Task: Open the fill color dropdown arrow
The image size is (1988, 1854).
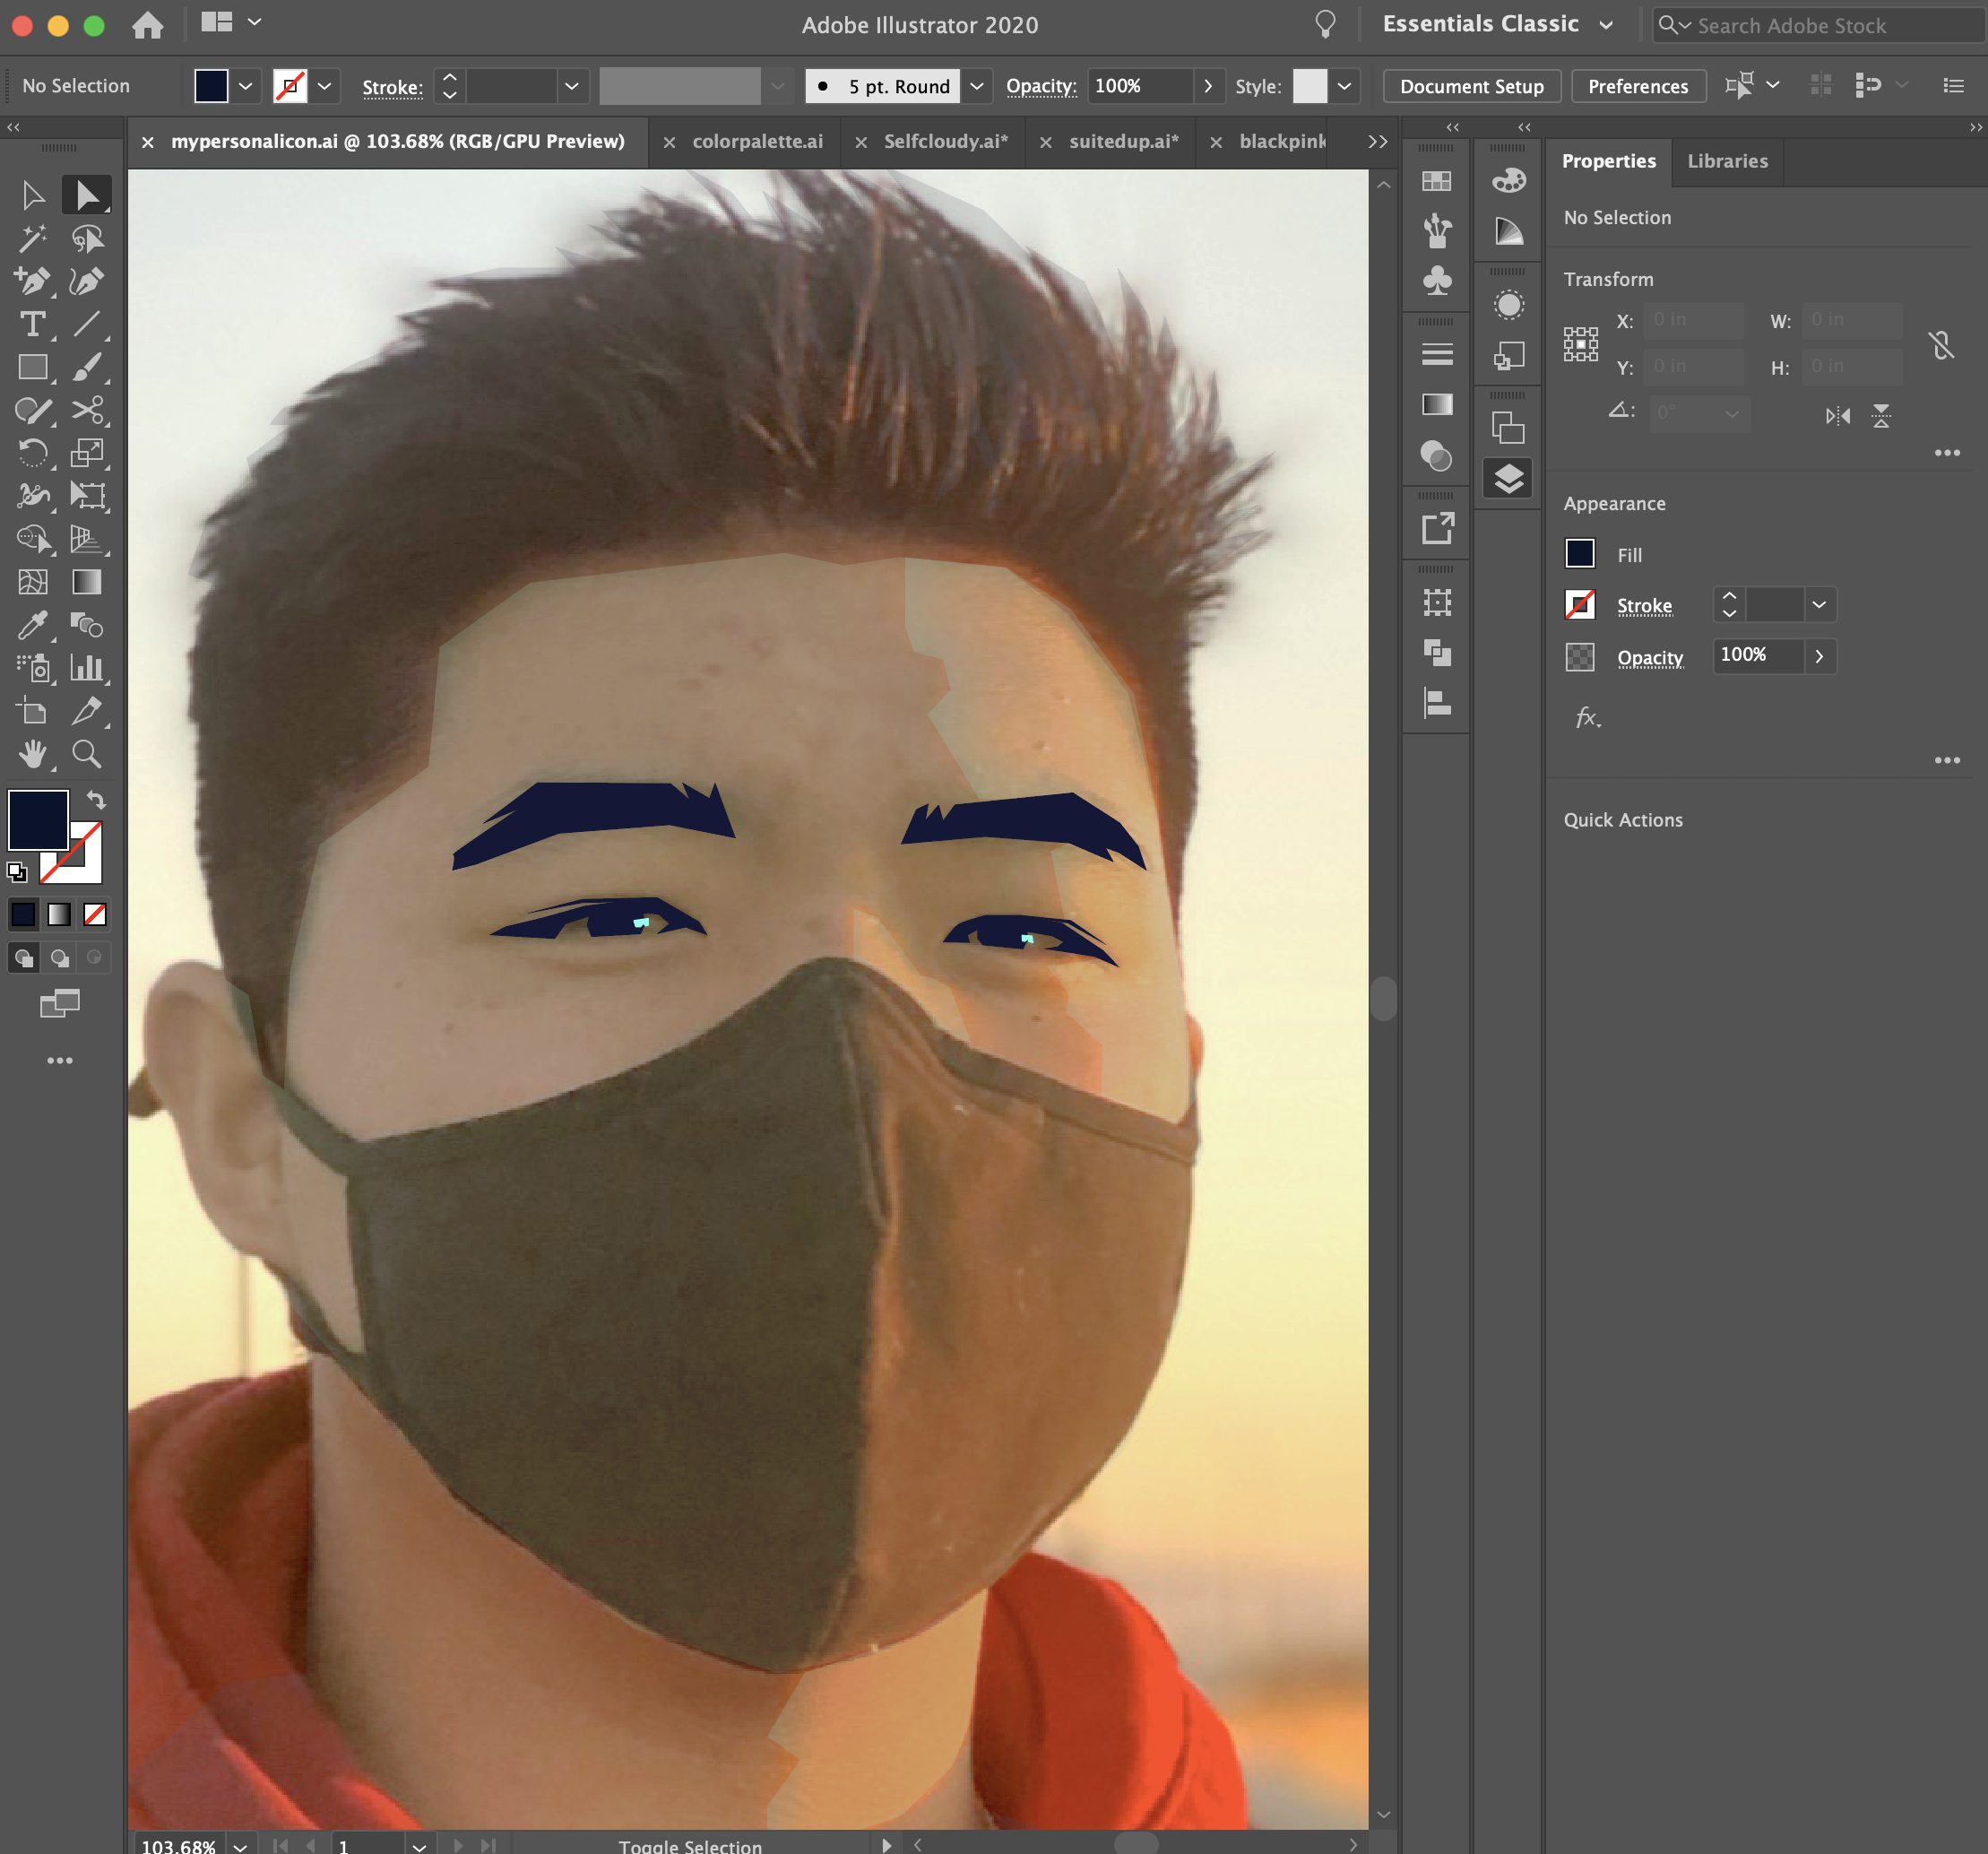Action: [246, 87]
